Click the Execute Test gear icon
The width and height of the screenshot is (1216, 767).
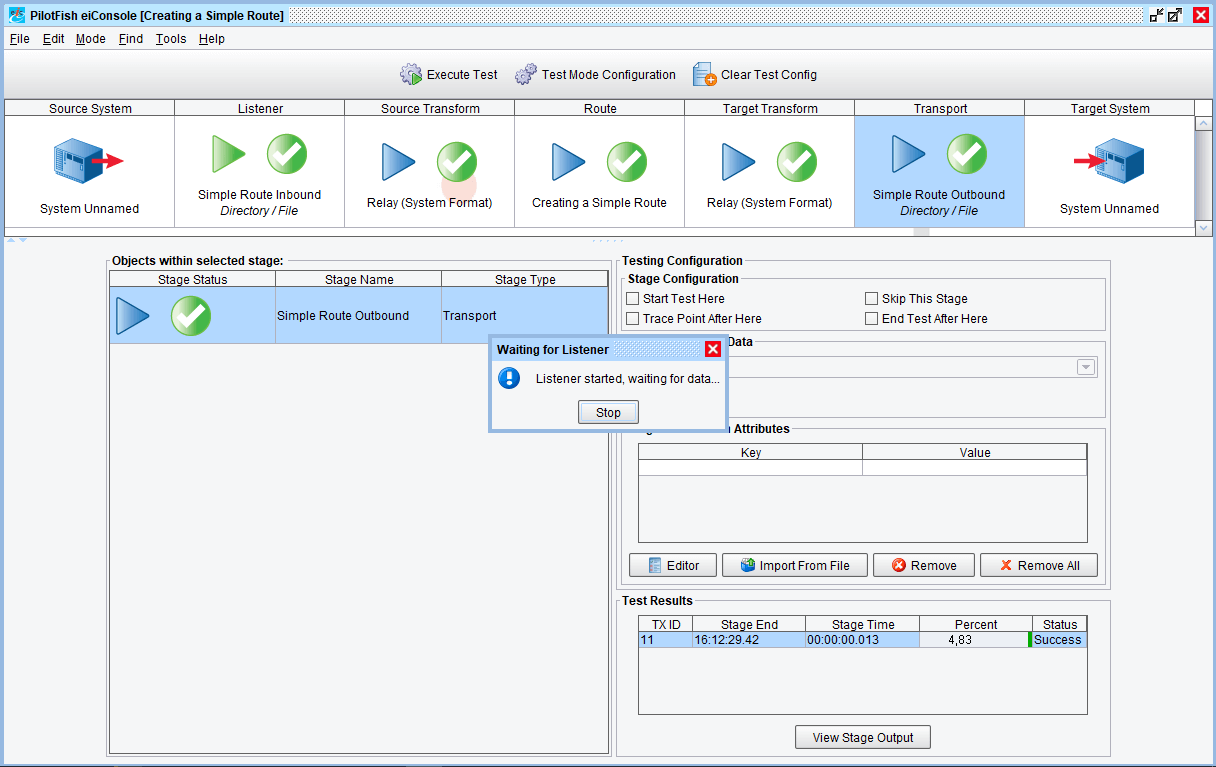click(411, 75)
